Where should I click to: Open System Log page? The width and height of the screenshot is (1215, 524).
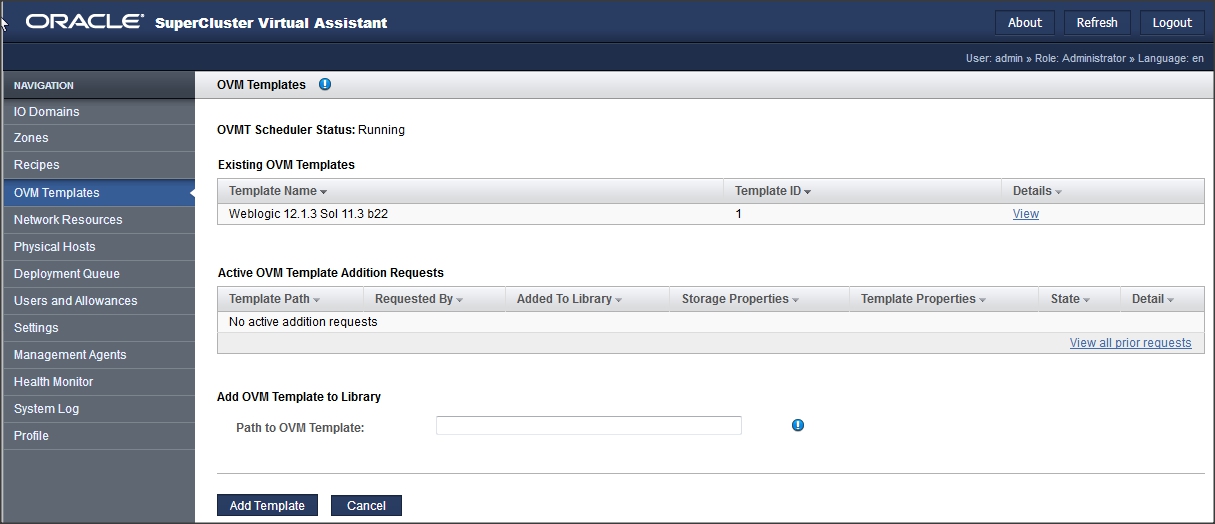click(98, 409)
